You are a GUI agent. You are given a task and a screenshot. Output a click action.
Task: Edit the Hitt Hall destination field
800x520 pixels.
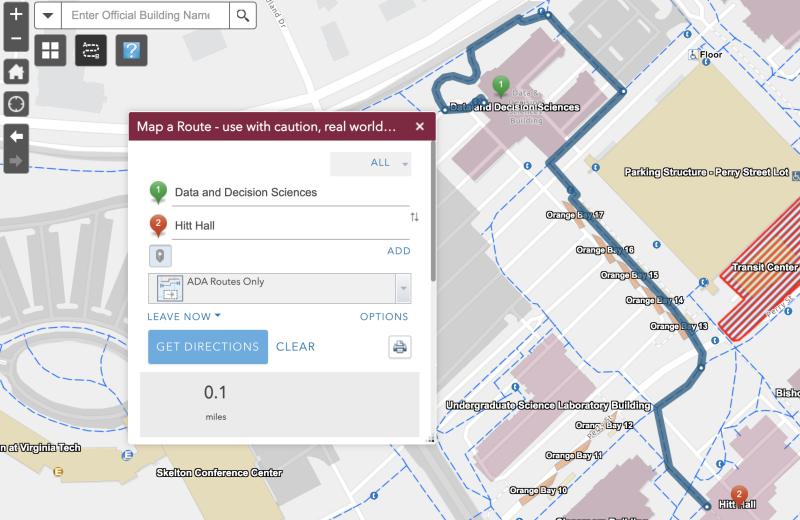pos(291,226)
